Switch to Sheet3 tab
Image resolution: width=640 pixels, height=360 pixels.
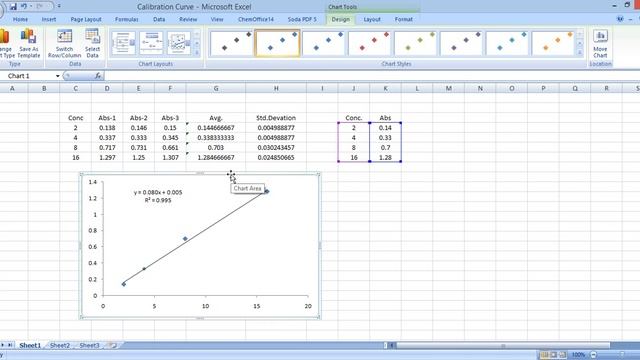(x=89, y=345)
